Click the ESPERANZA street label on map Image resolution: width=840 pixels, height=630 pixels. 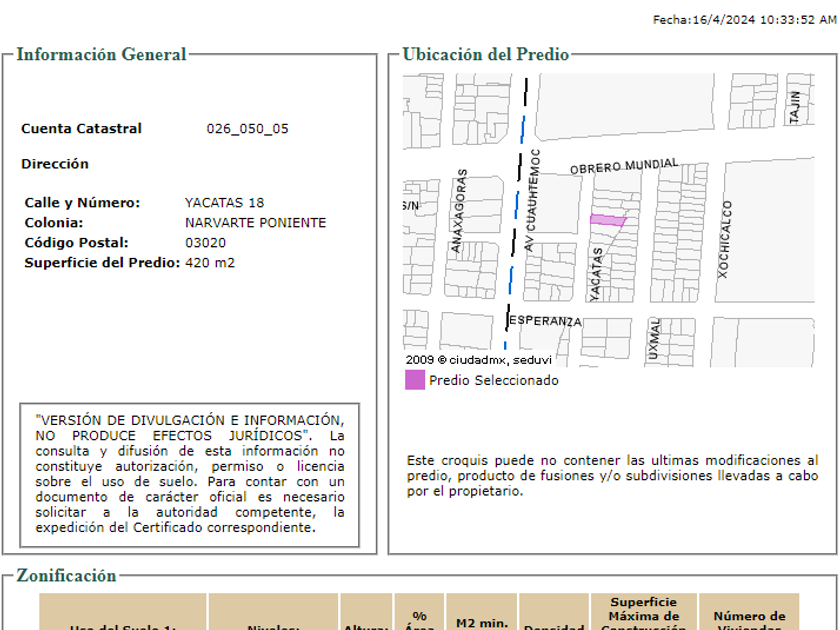point(545,321)
